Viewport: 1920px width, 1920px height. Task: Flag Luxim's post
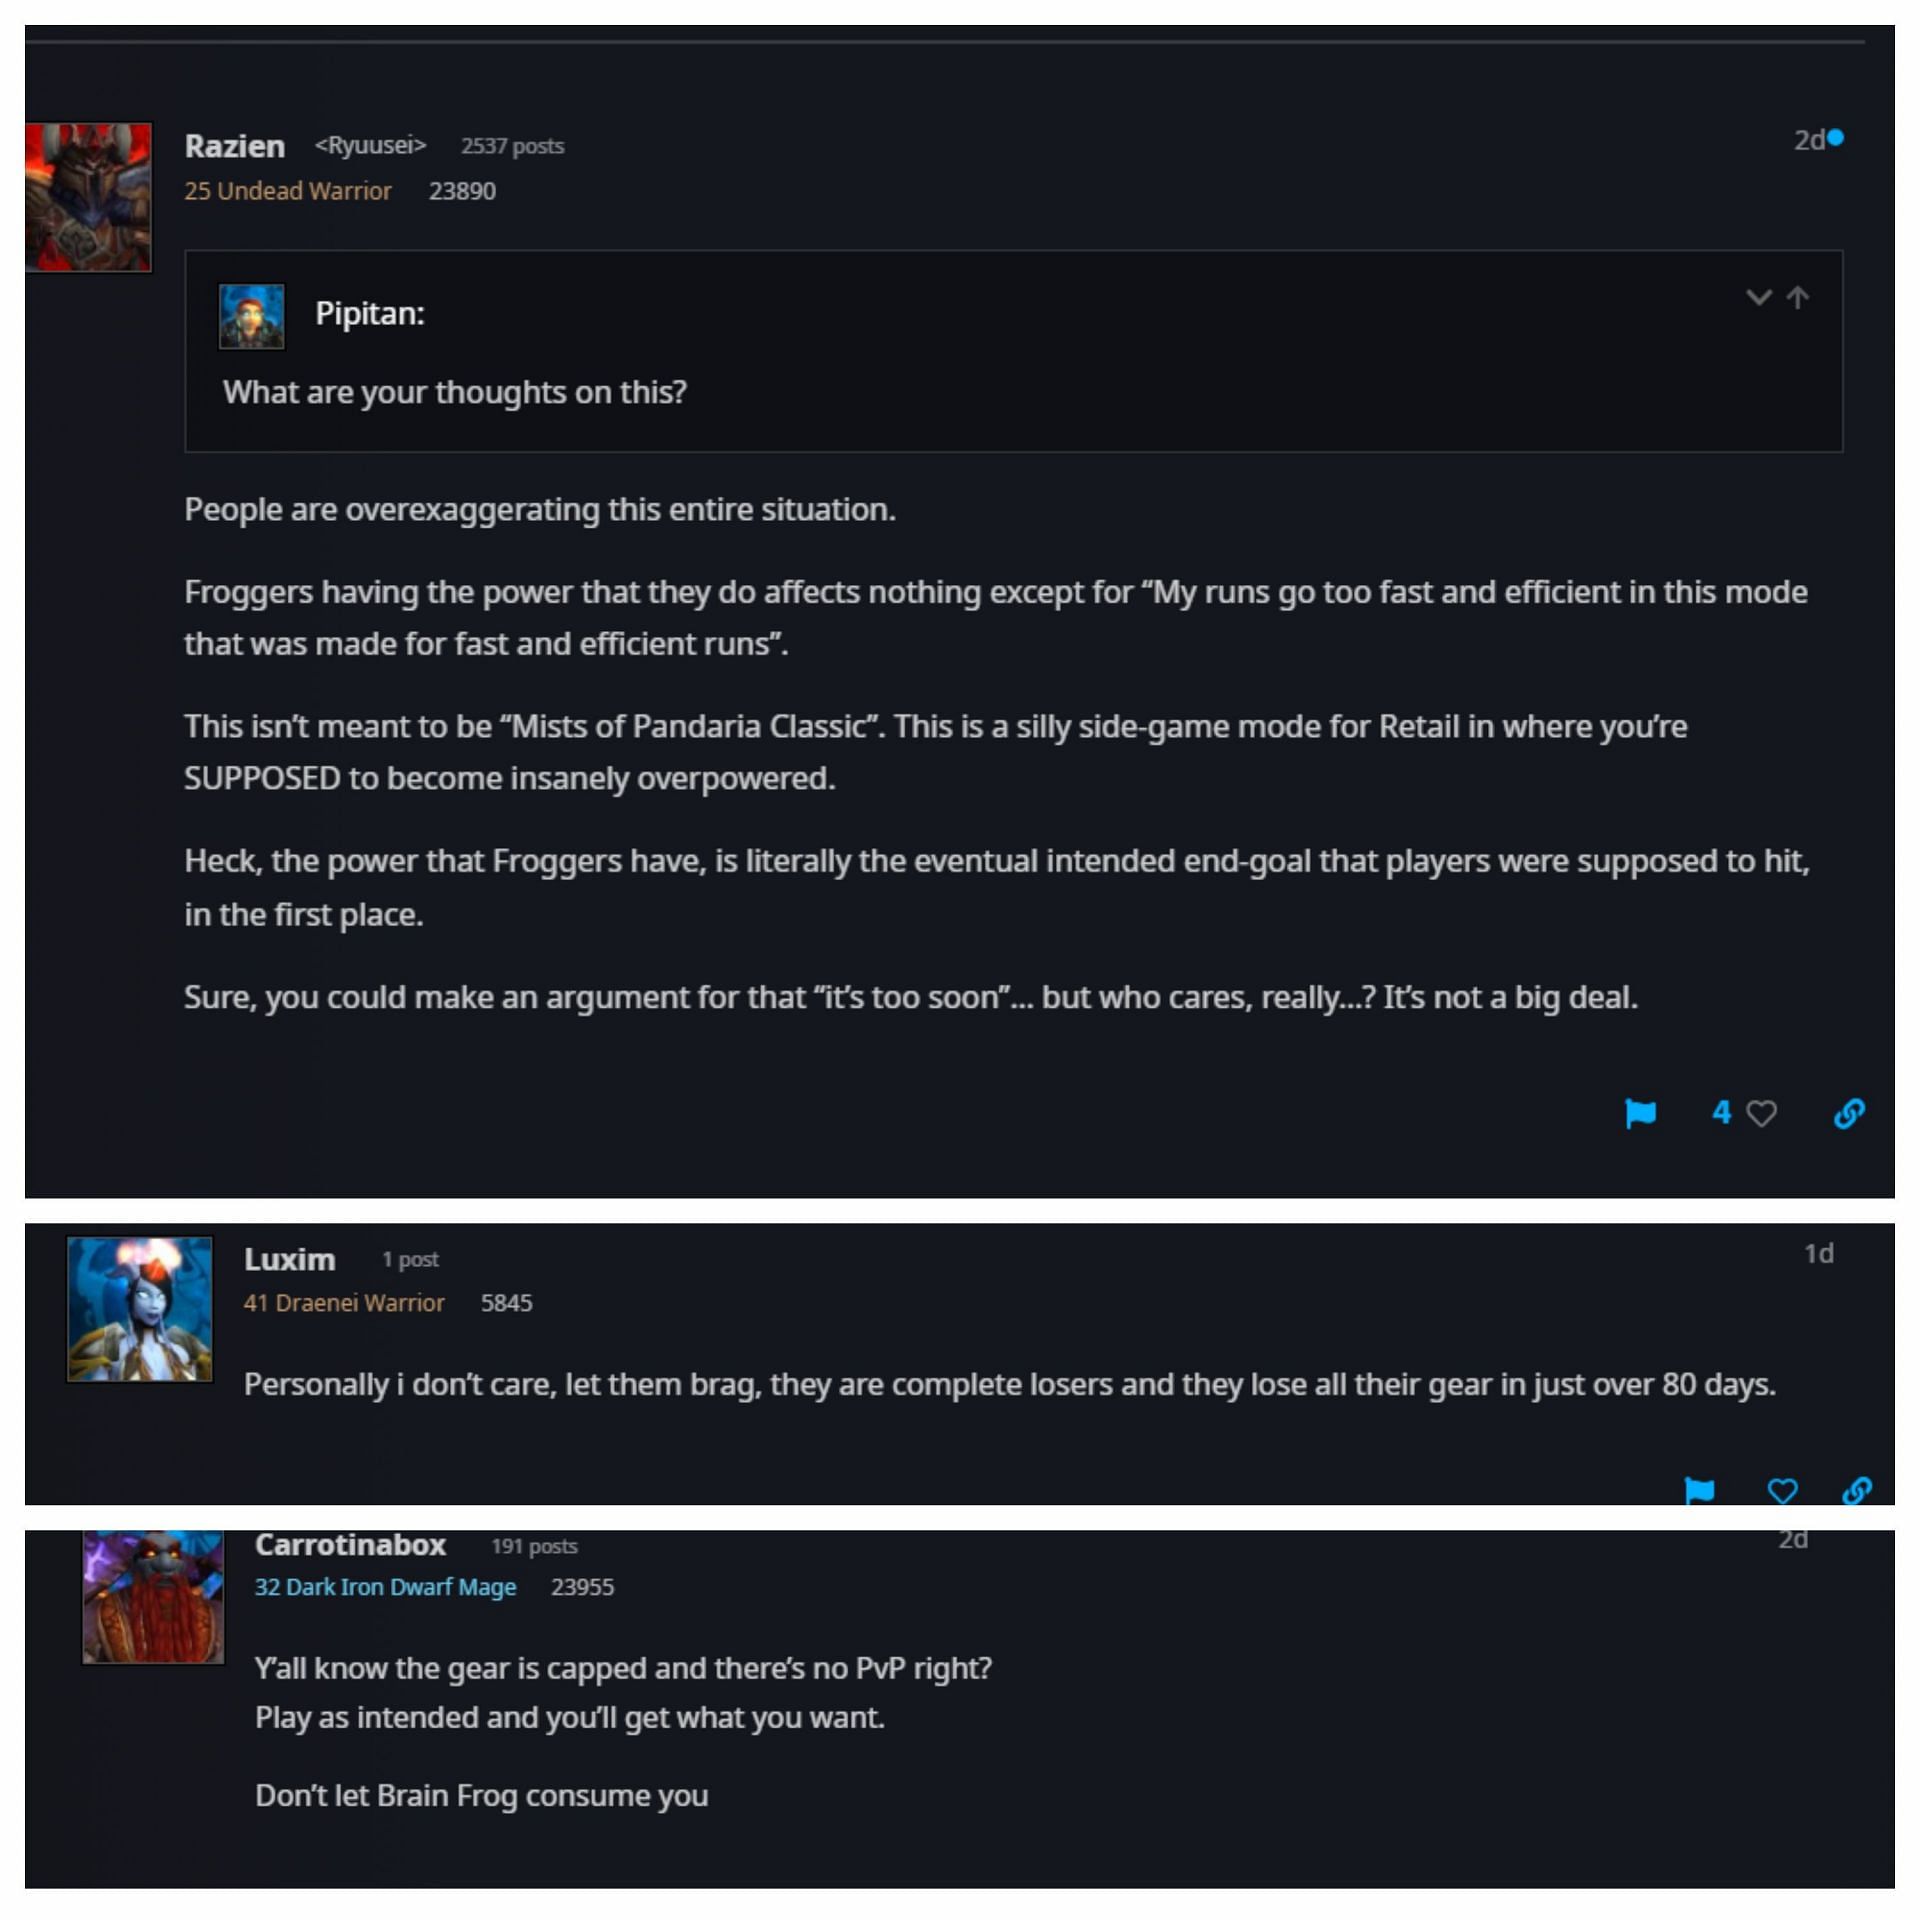[x=1699, y=1490]
